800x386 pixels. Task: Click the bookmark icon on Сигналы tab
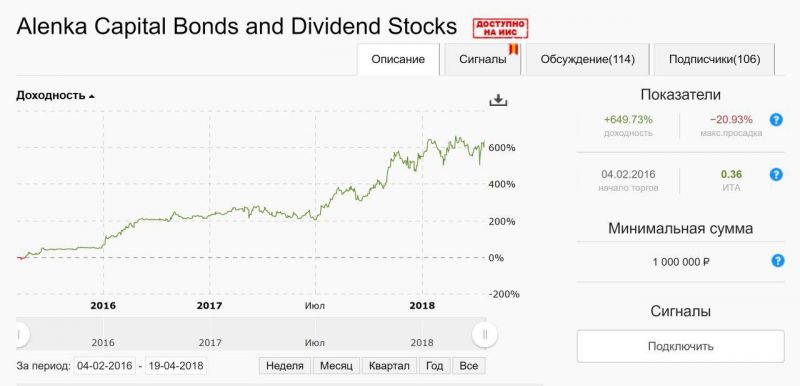point(514,49)
